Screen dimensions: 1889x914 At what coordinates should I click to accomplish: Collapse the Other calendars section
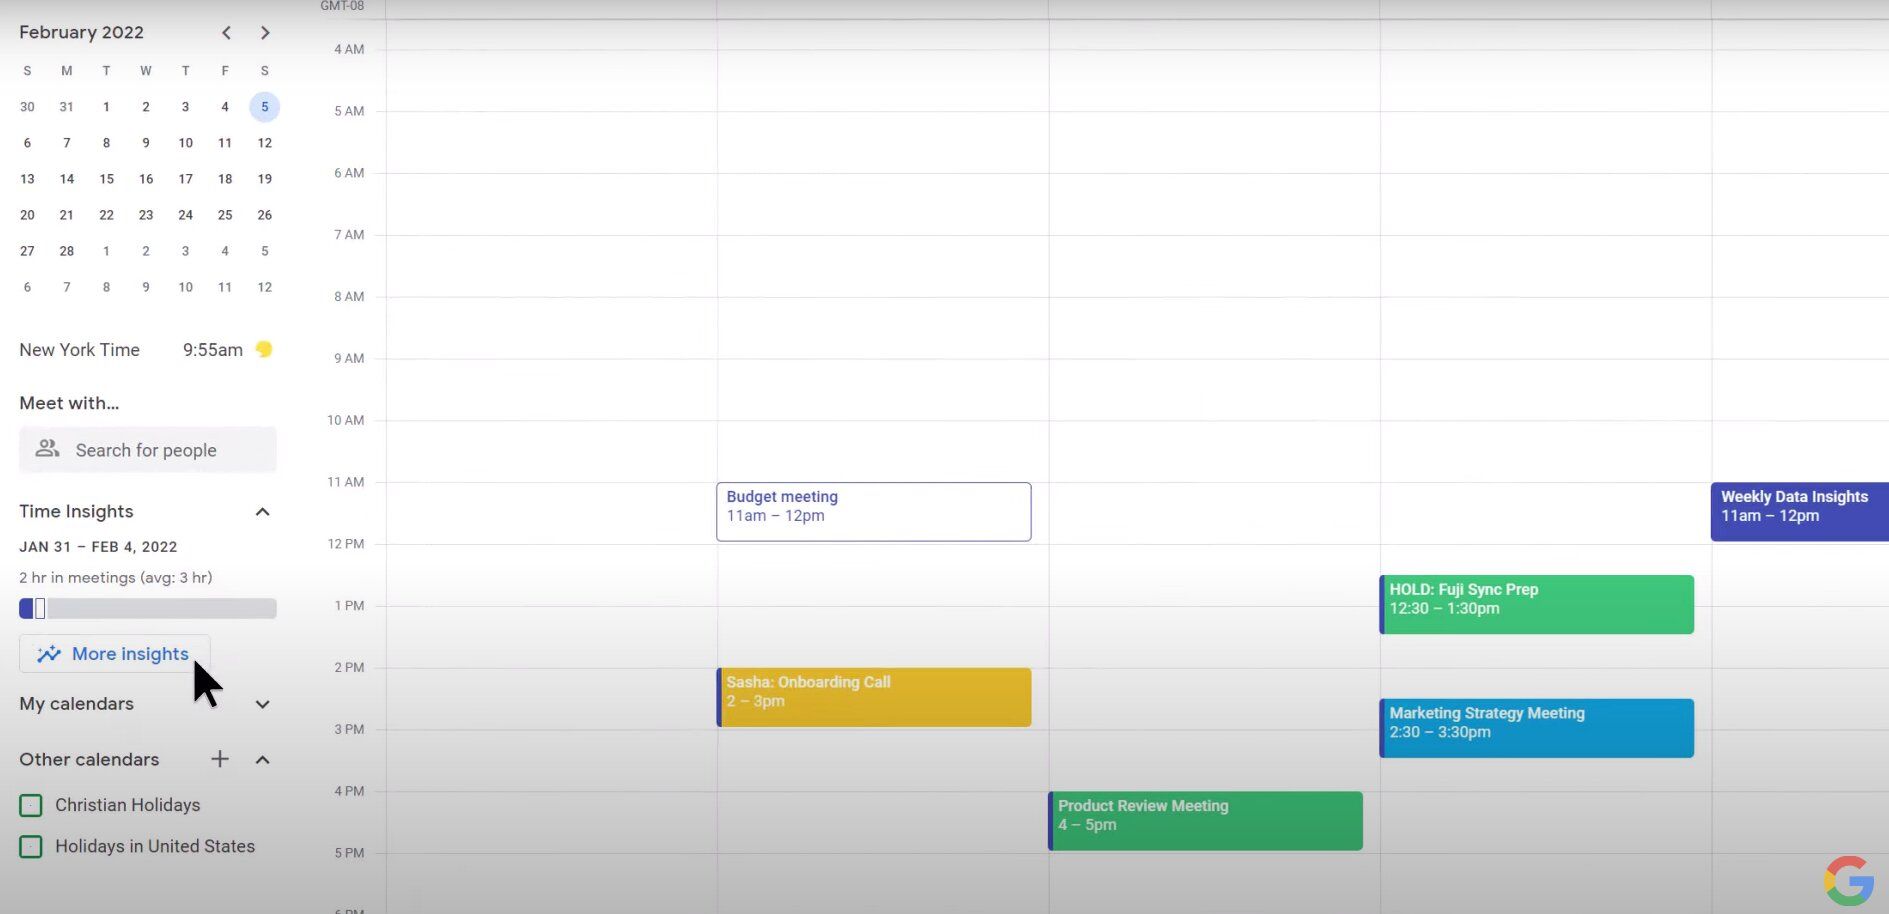click(x=262, y=760)
